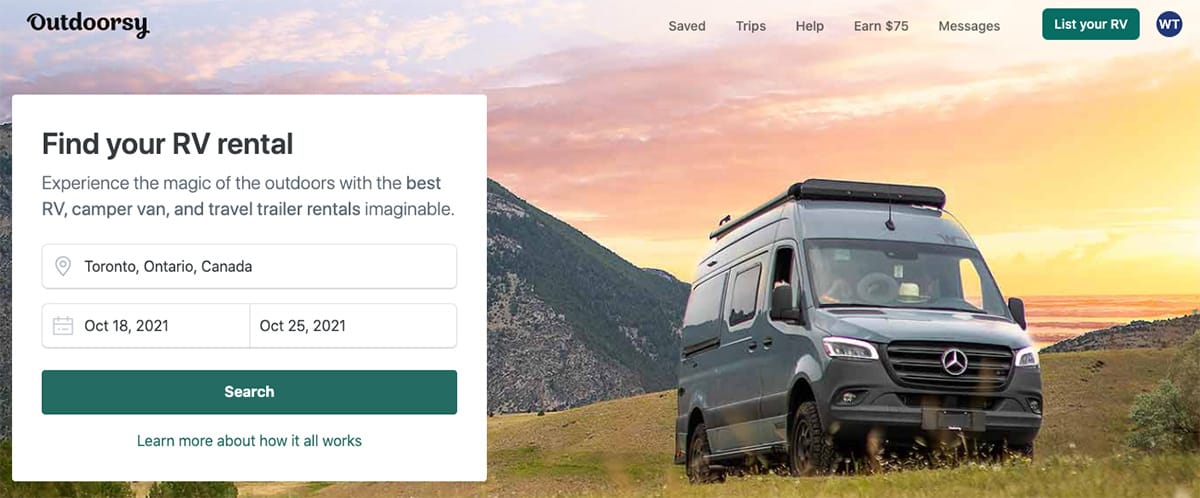
Task: Open Messages from the top navigation
Action: [969, 26]
